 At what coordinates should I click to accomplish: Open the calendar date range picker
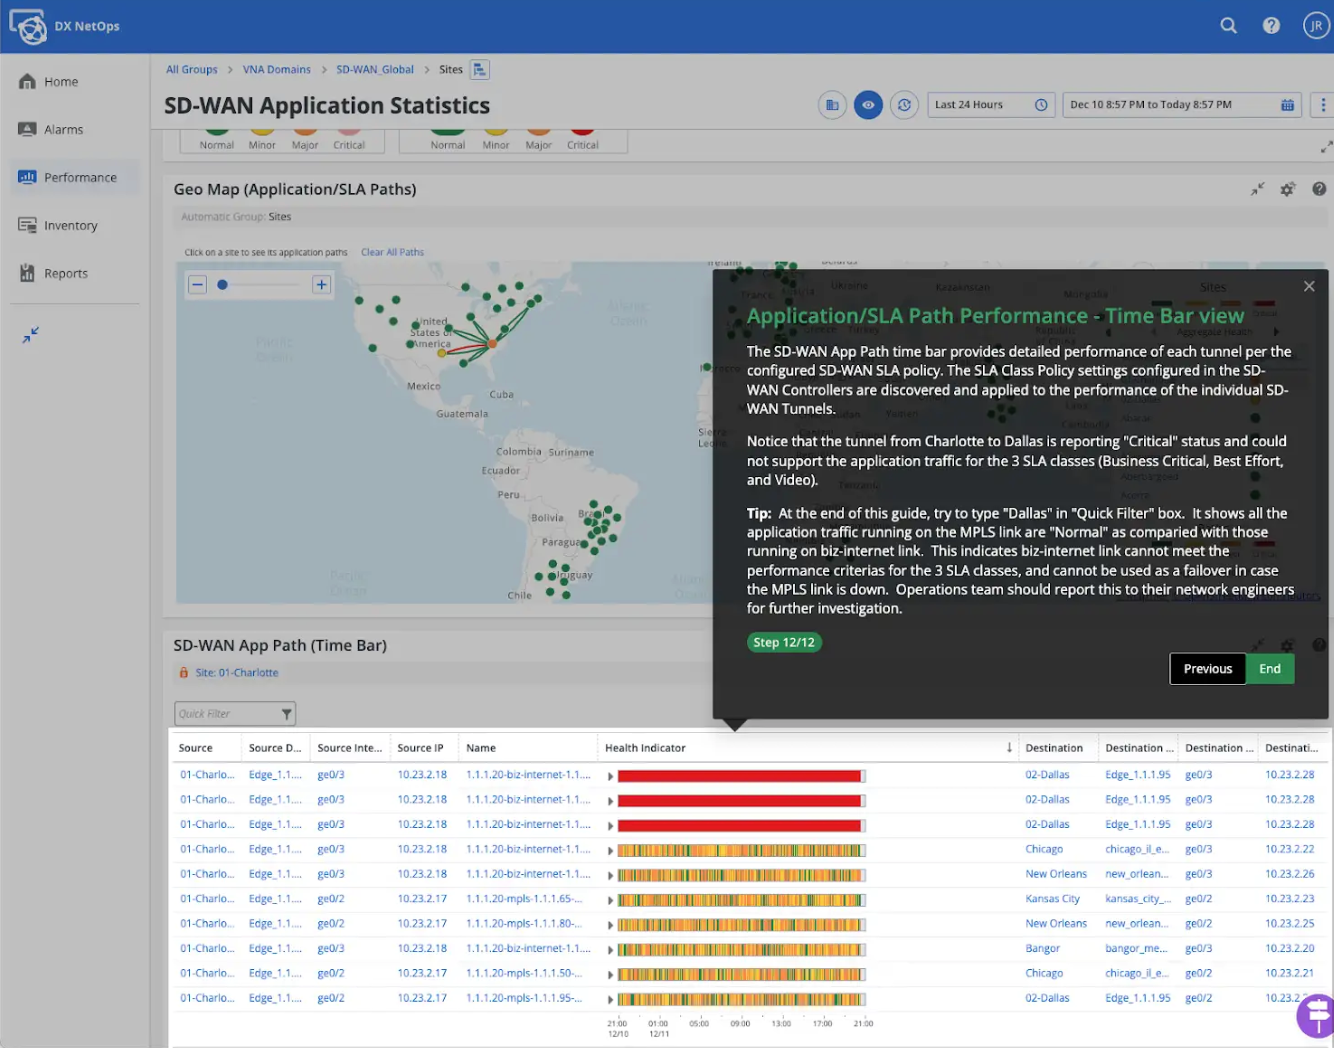(x=1287, y=105)
